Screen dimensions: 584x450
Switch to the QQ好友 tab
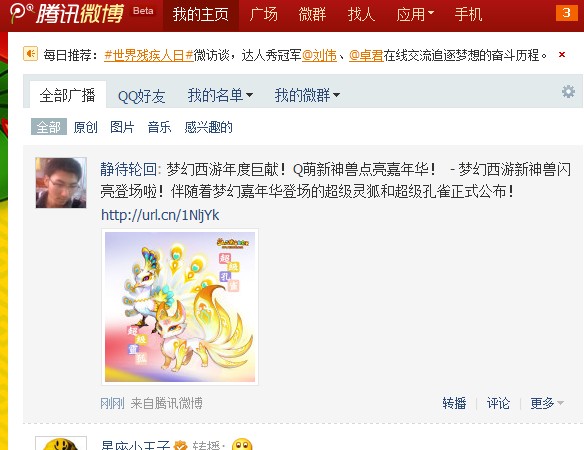(x=142, y=96)
